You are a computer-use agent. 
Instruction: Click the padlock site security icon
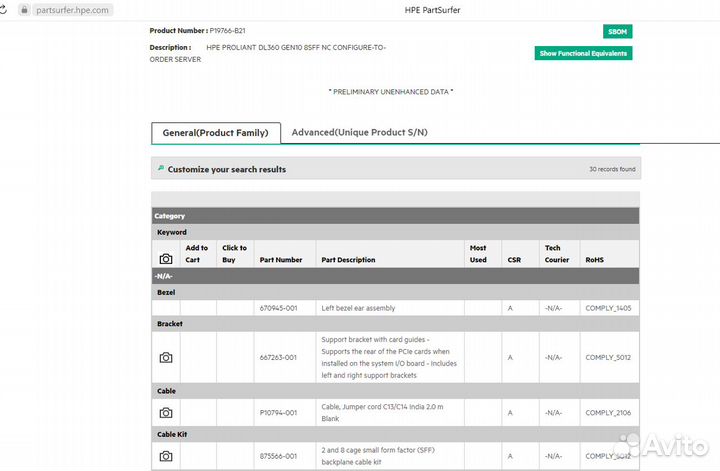(24, 10)
